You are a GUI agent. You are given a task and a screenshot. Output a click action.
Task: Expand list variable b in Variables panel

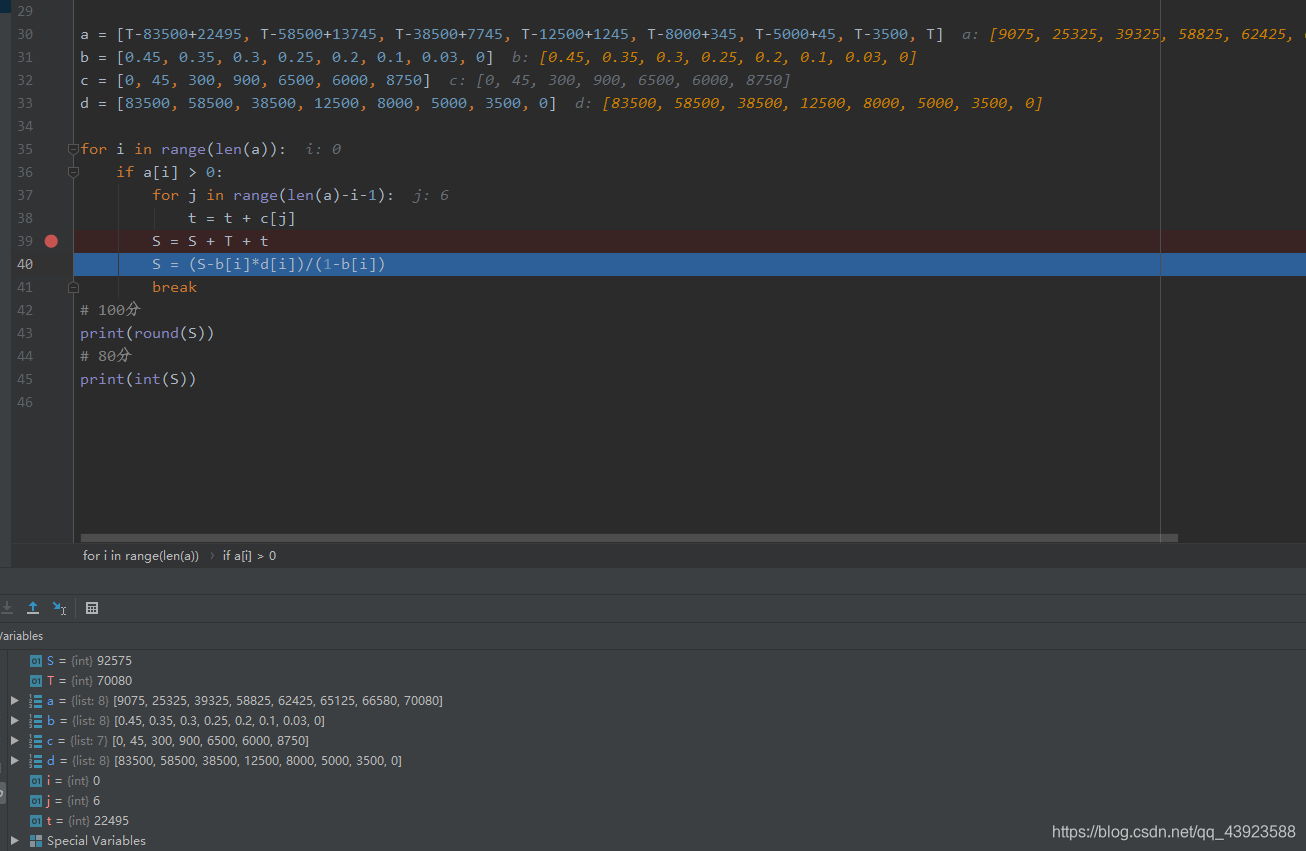click(14, 721)
